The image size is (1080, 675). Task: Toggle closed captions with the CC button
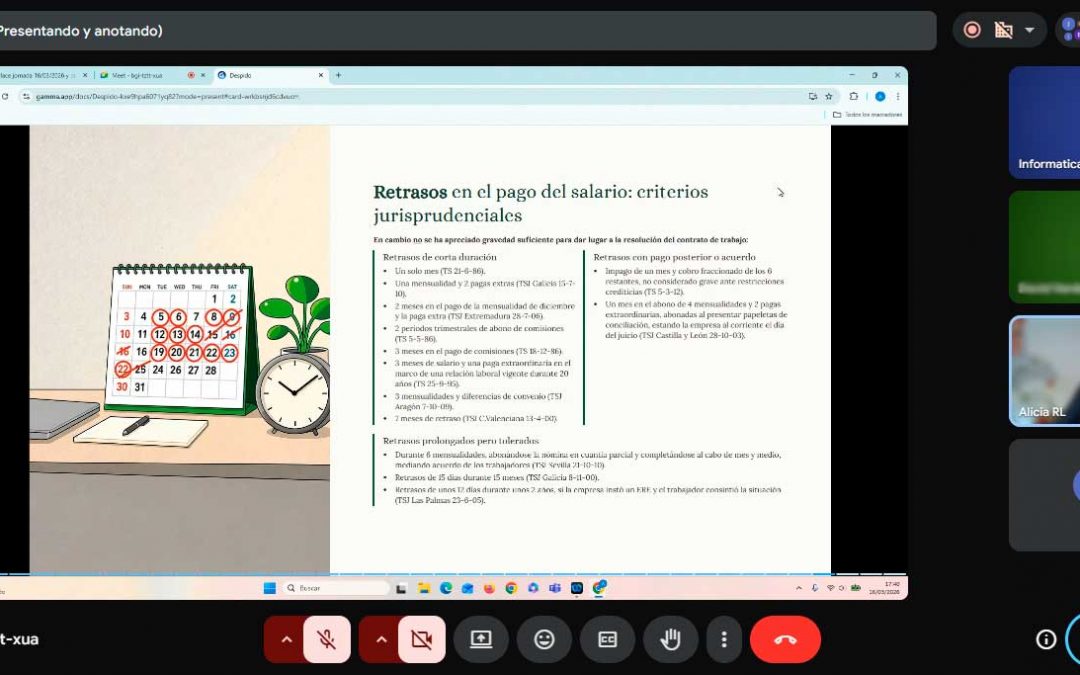pyautogui.click(x=607, y=640)
